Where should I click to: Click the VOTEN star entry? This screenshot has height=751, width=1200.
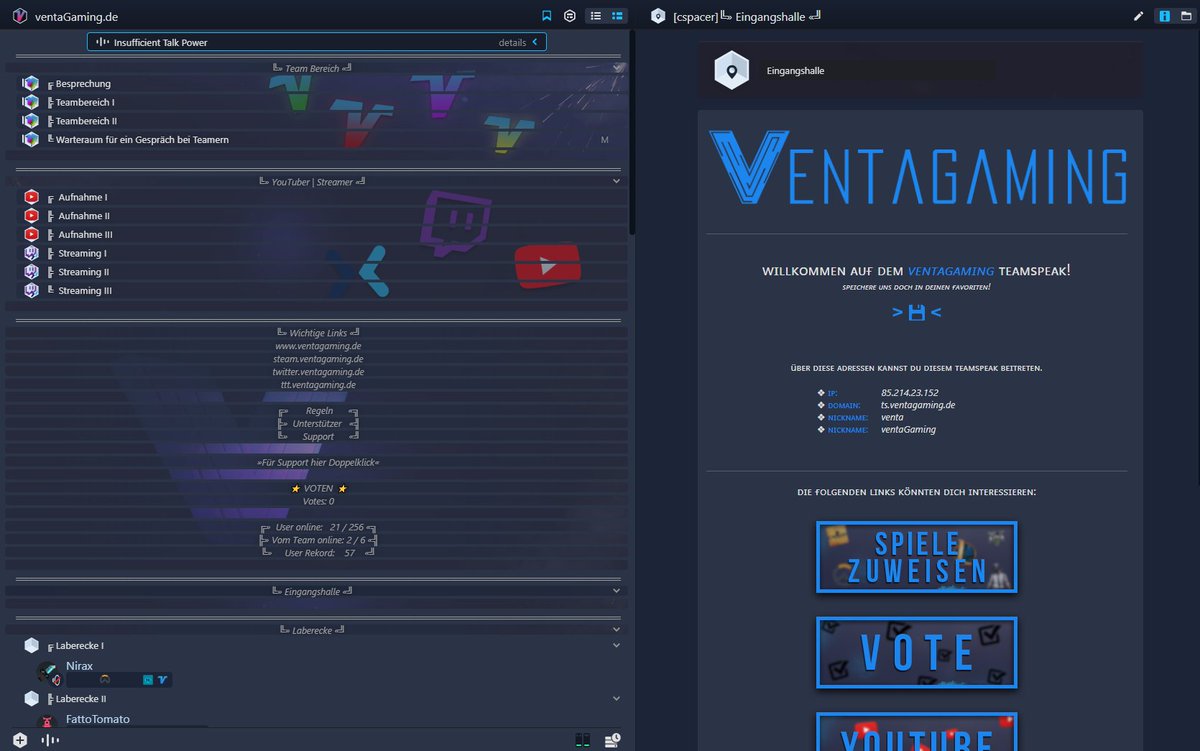[x=318, y=489]
